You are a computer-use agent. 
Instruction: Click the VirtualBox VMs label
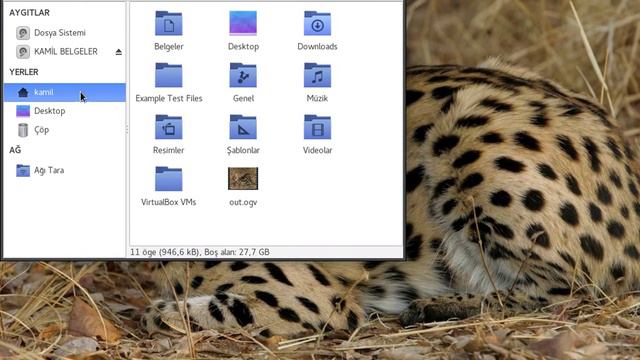tap(169, 202)
